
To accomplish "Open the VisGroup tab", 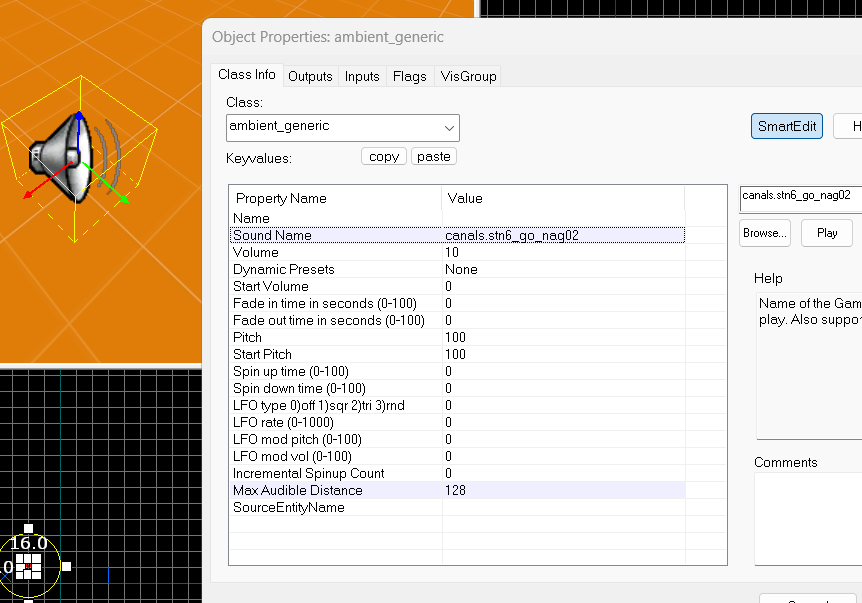I will pyautogui.click(x=468, y=76).
